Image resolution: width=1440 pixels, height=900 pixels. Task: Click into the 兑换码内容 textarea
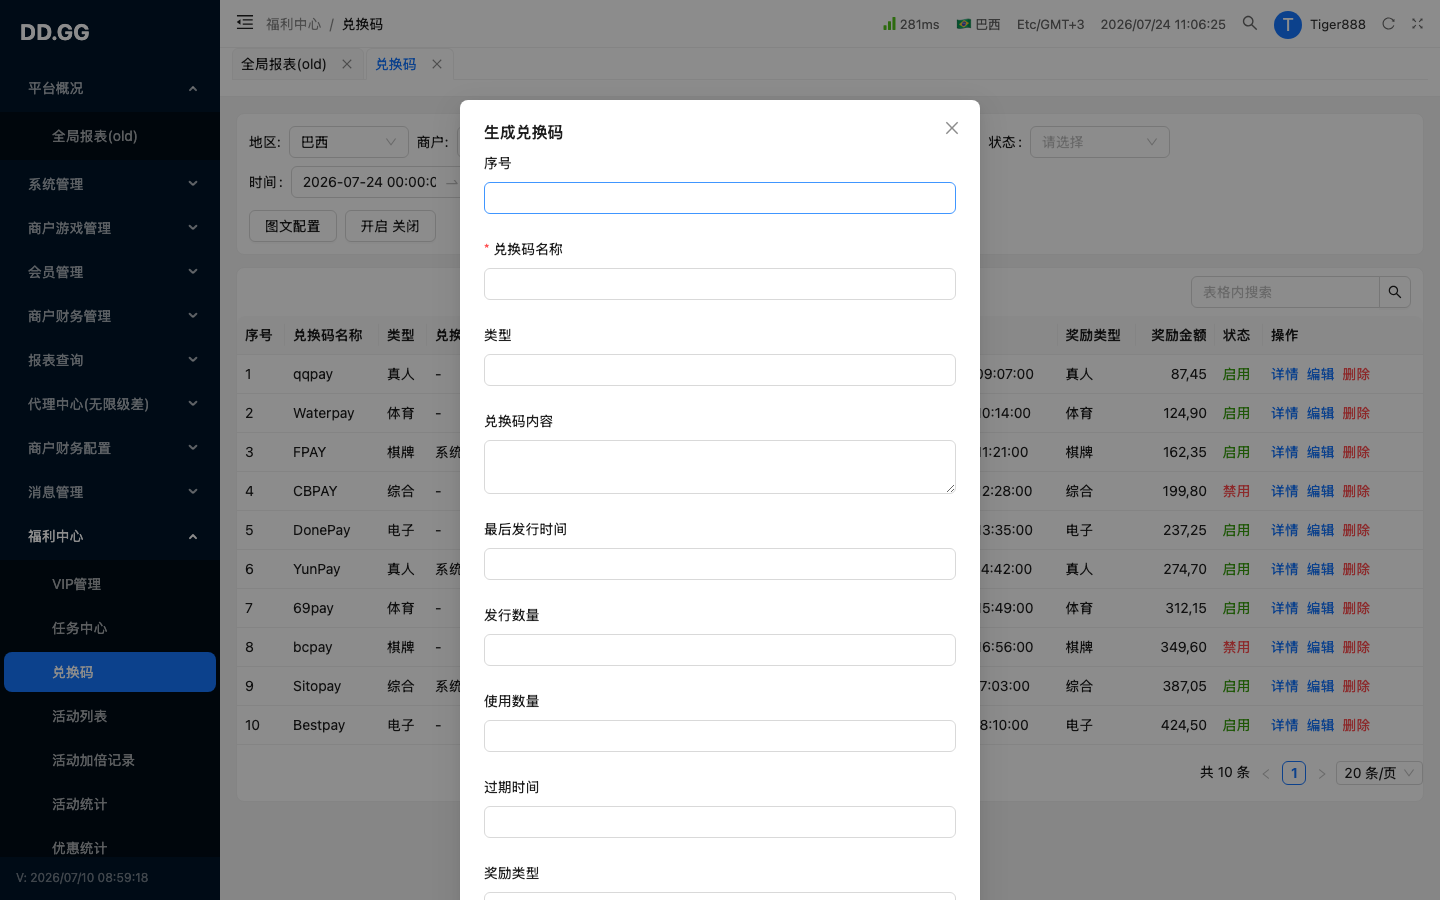pyautogui.click(x=720, y=467)
